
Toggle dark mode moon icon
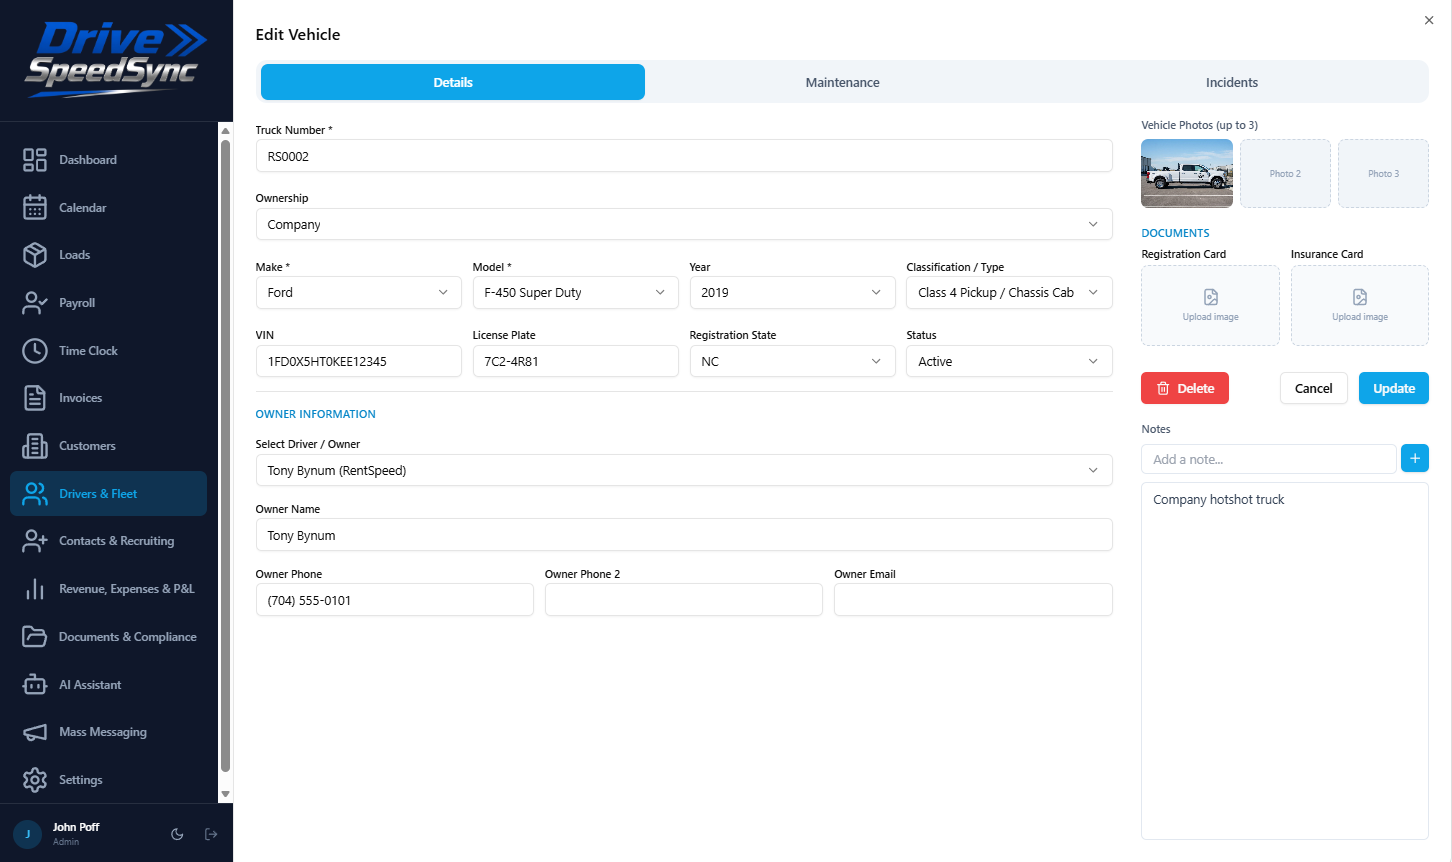click(177, 834)
